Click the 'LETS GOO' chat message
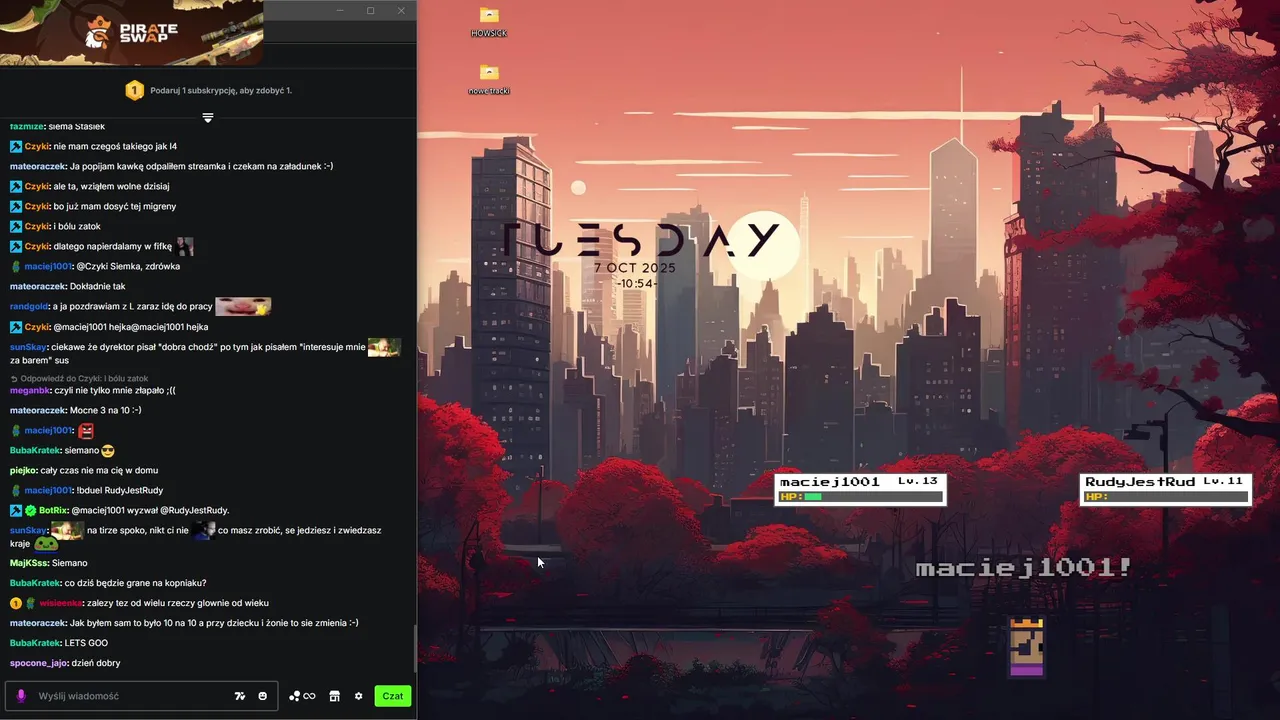The image size is (1280, 720). pos(86,643)
